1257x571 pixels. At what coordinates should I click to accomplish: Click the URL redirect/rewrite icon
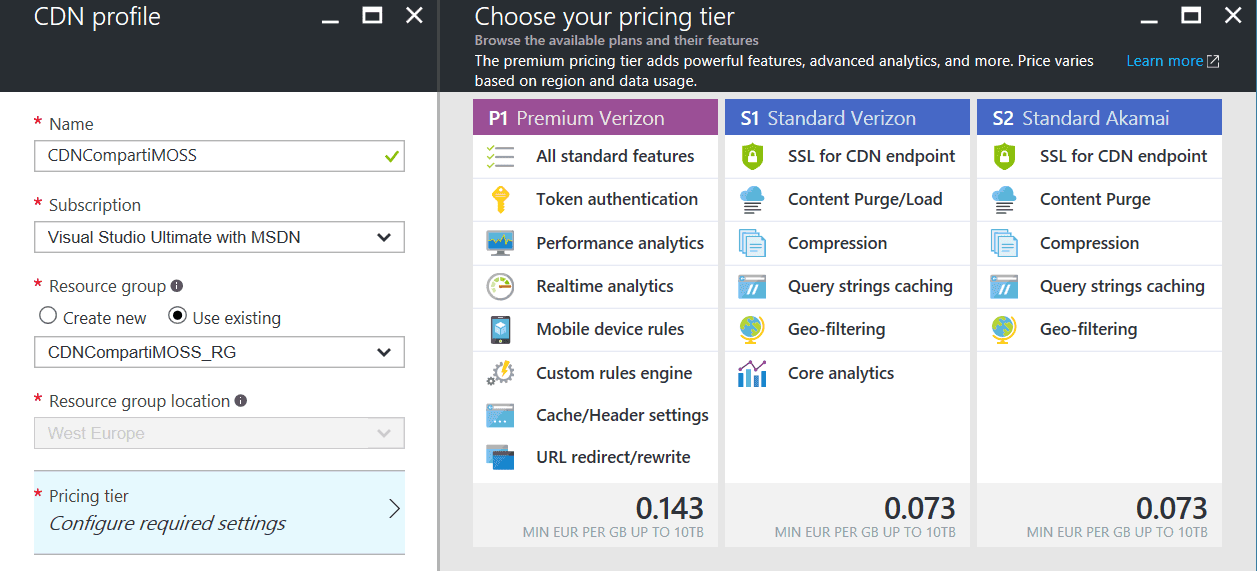[x=500, y=457]
